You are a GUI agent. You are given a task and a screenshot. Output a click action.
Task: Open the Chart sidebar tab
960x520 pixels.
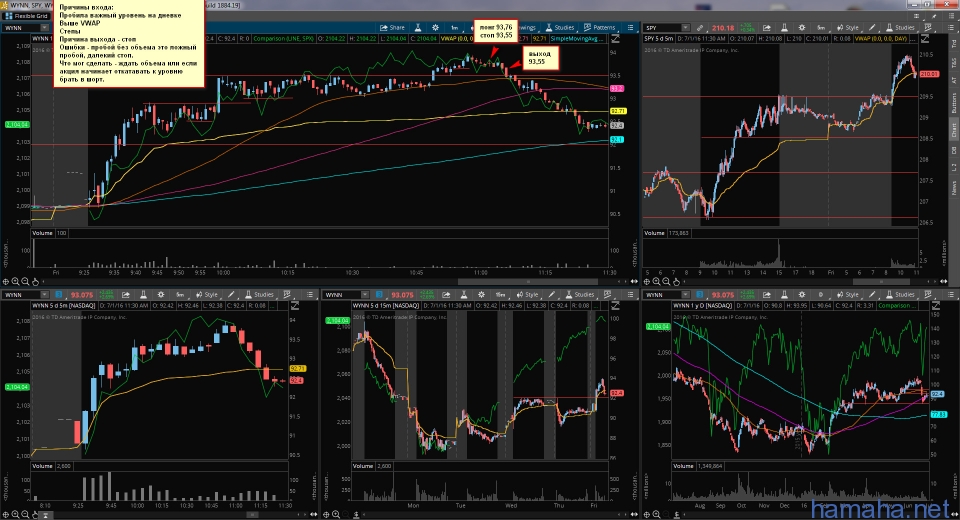coord(953,129)
